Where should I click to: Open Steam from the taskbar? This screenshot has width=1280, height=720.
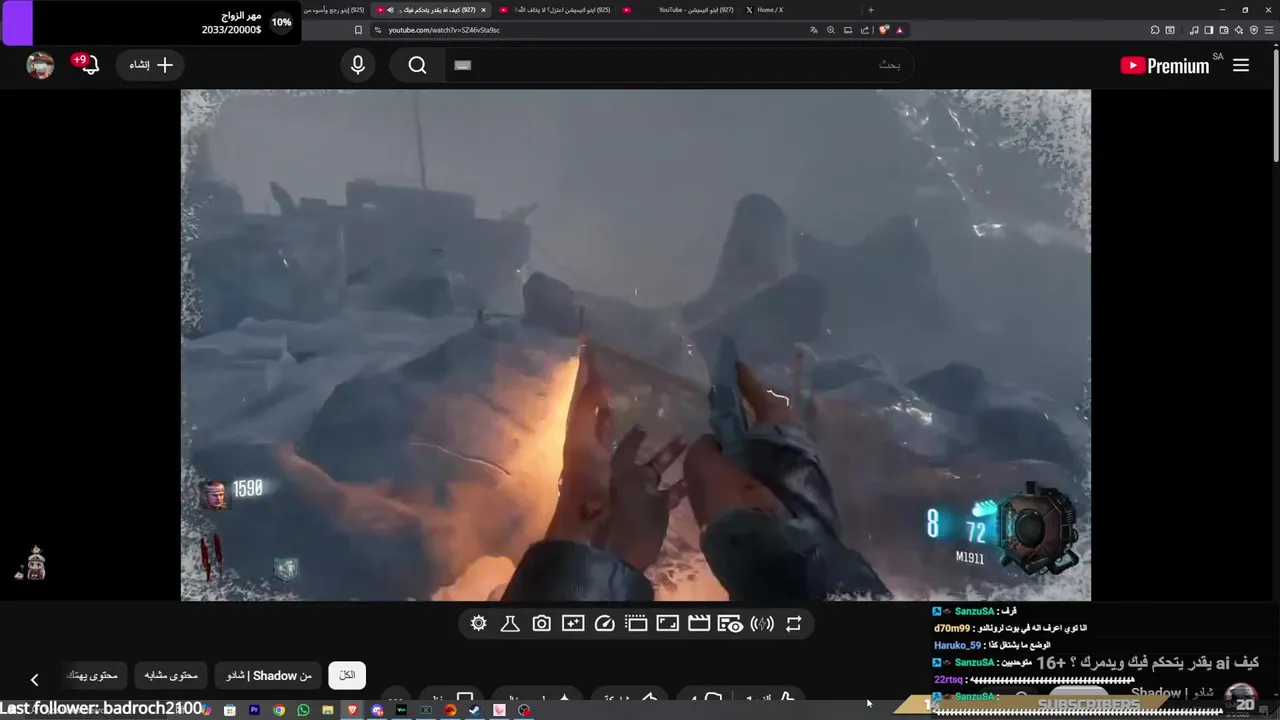coord(474,710)
